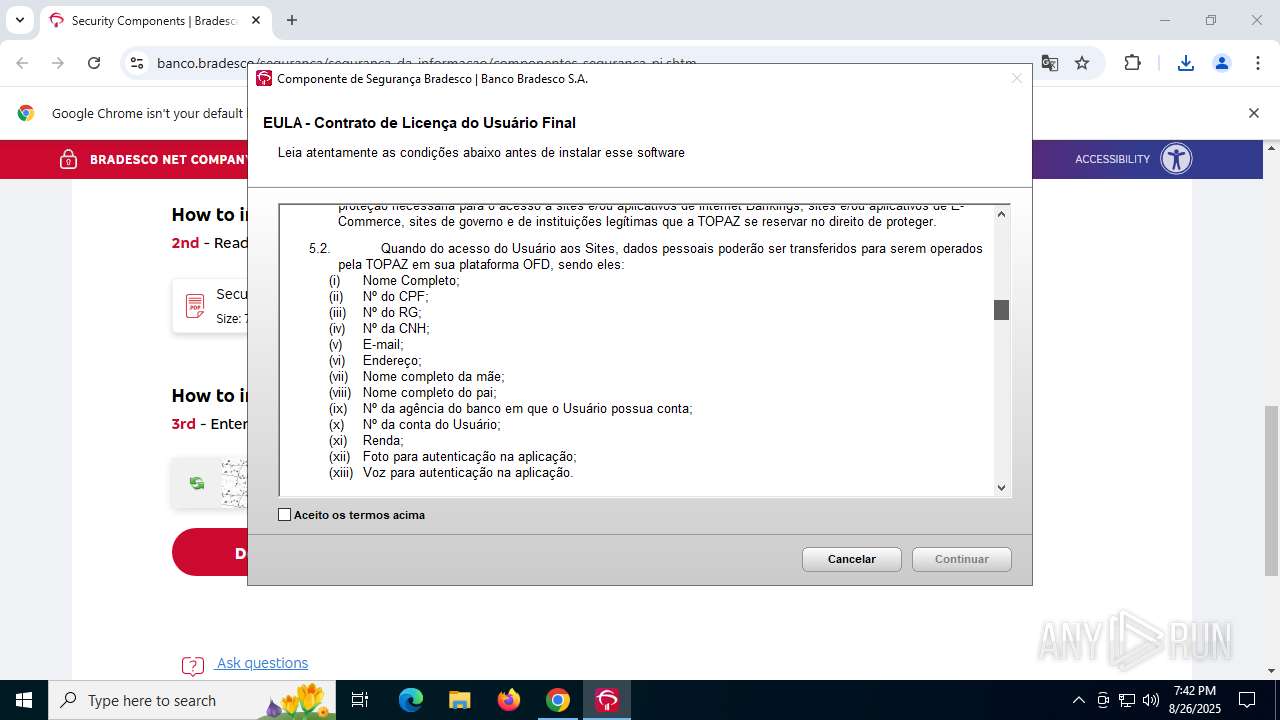The width and height of the screenshot is (1280, 720).
Task: Open the Chrome profile avatar
Action: coord(1222,63)
